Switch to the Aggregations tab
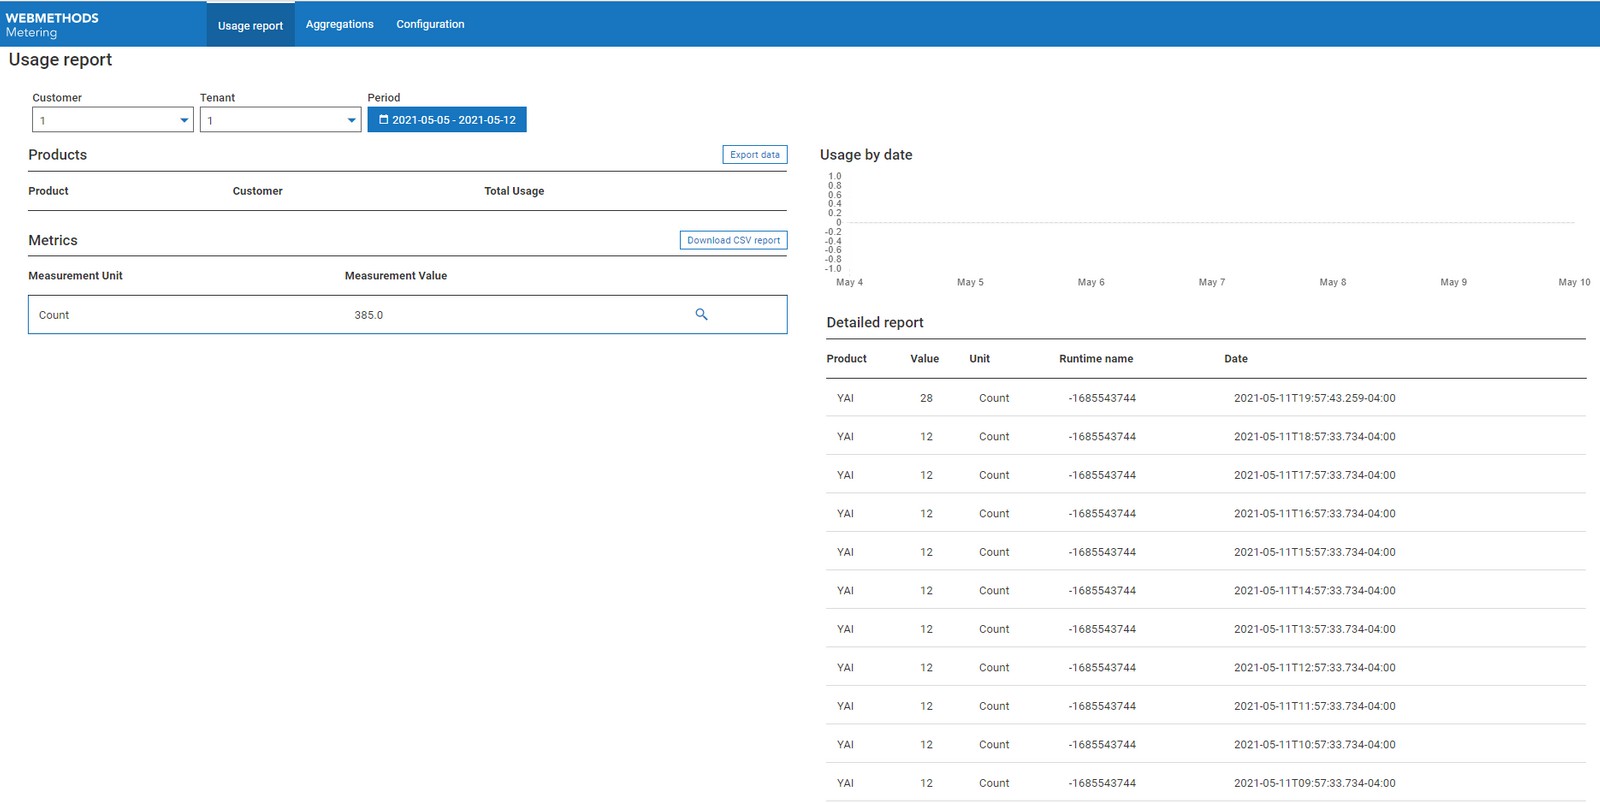1600x803 pixels. point(339,24)
